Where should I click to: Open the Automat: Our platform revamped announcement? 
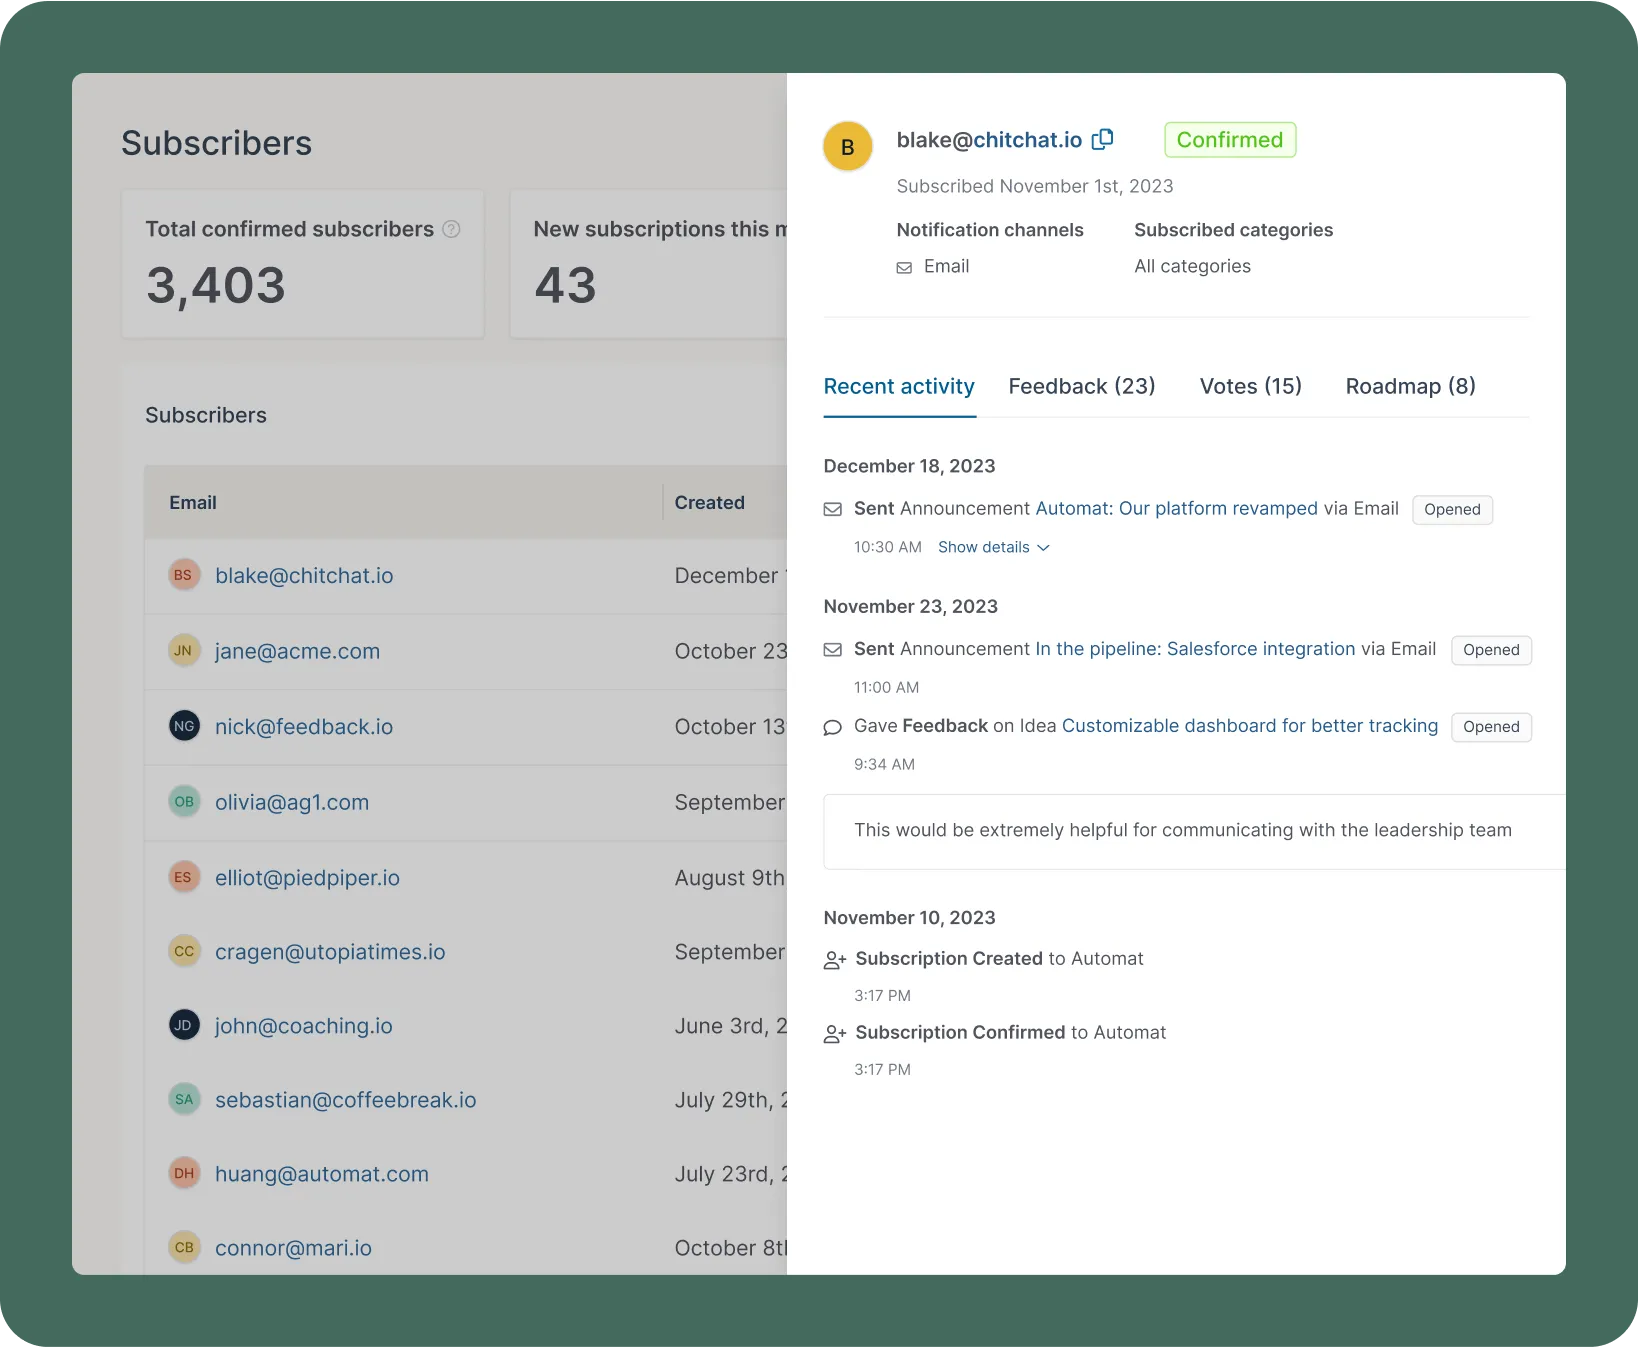(1175, 508)
